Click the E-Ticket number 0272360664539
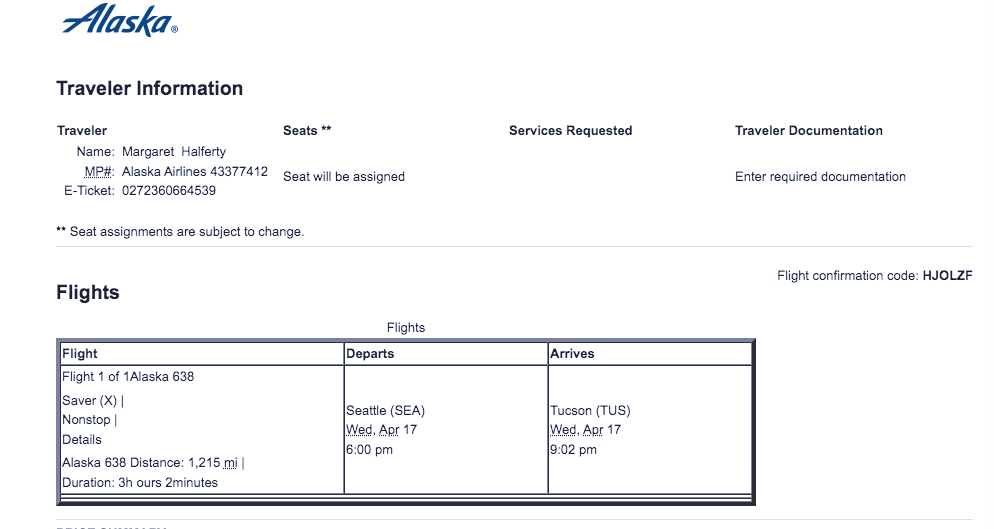The width and height of the screenshot is (994, 529). [x=169, y=191]
